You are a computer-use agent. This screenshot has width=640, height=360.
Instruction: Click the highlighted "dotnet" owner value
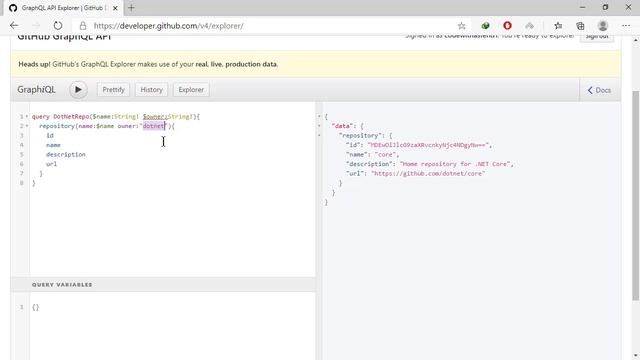[153, 126]
